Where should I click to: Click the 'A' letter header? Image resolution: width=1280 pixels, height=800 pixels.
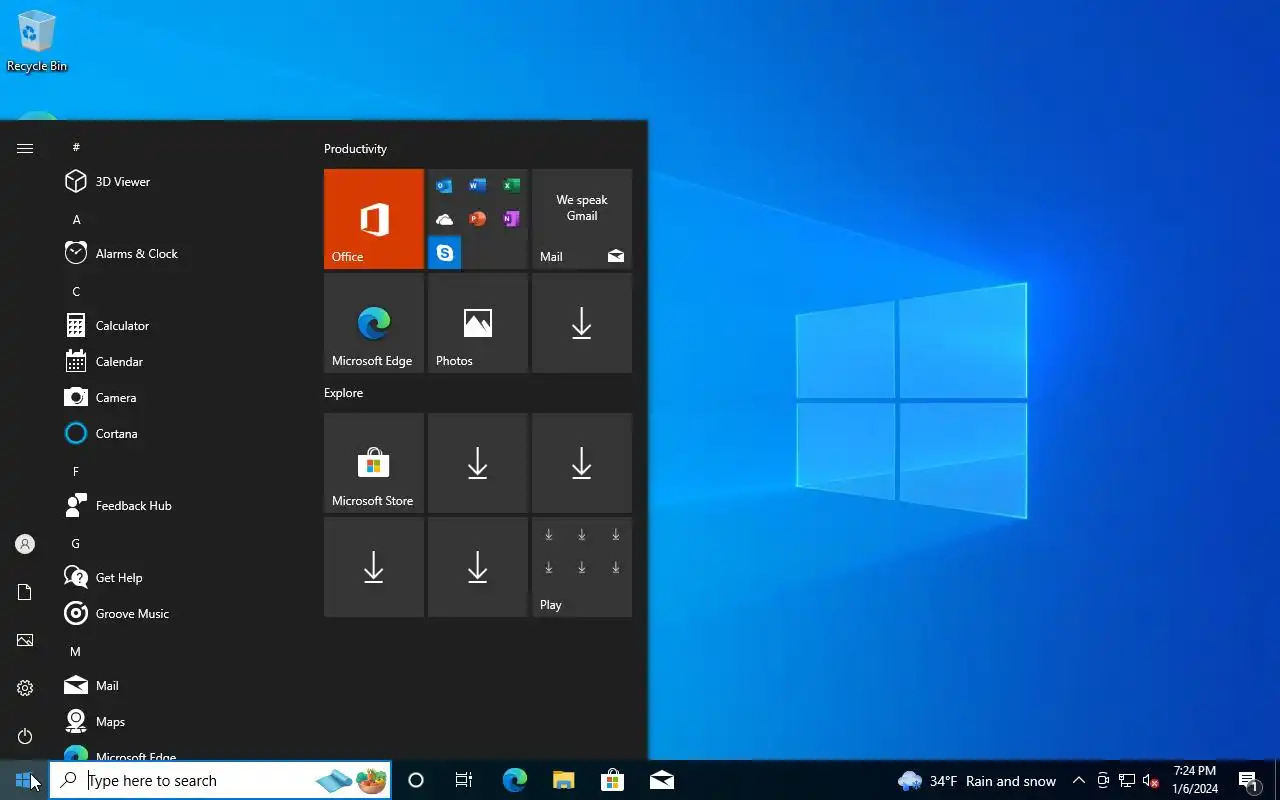(x=76, y=219)
